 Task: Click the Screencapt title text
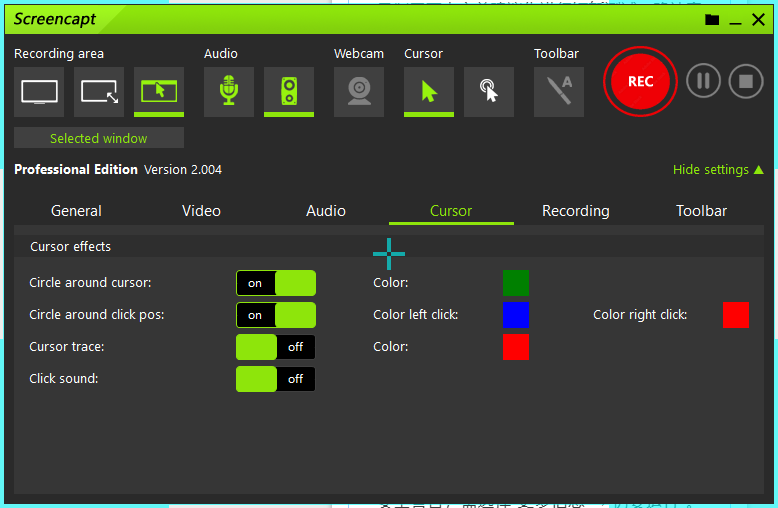55,19
